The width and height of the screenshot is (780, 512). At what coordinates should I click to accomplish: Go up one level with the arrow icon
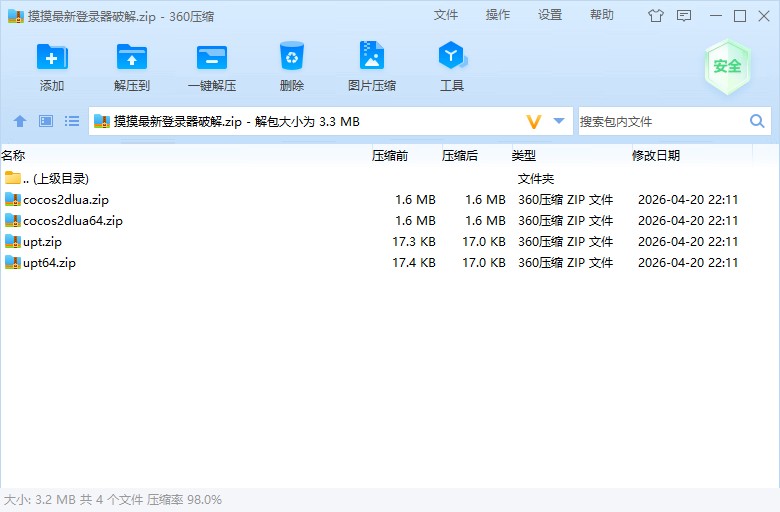20,121
